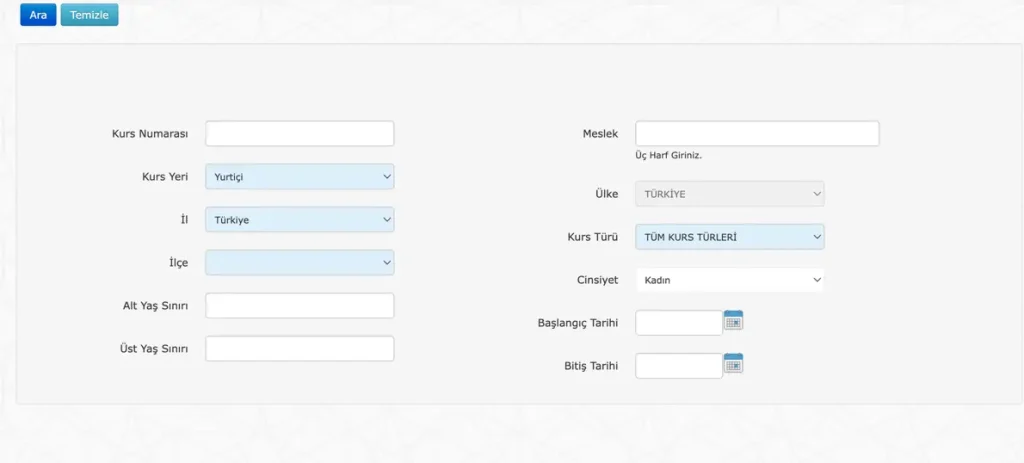Open the disabled Ülke dropdown showing TÜRKİYE

[730, 194]
